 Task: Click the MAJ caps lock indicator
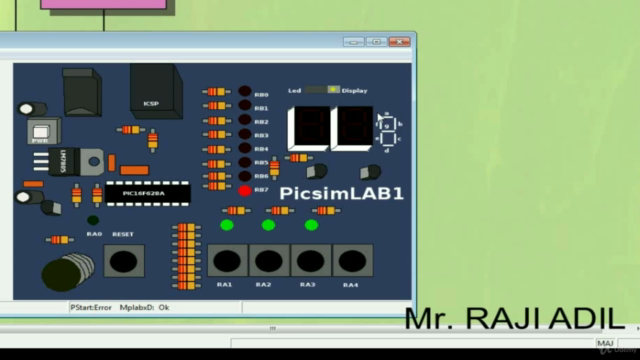(x=605, y=343)
